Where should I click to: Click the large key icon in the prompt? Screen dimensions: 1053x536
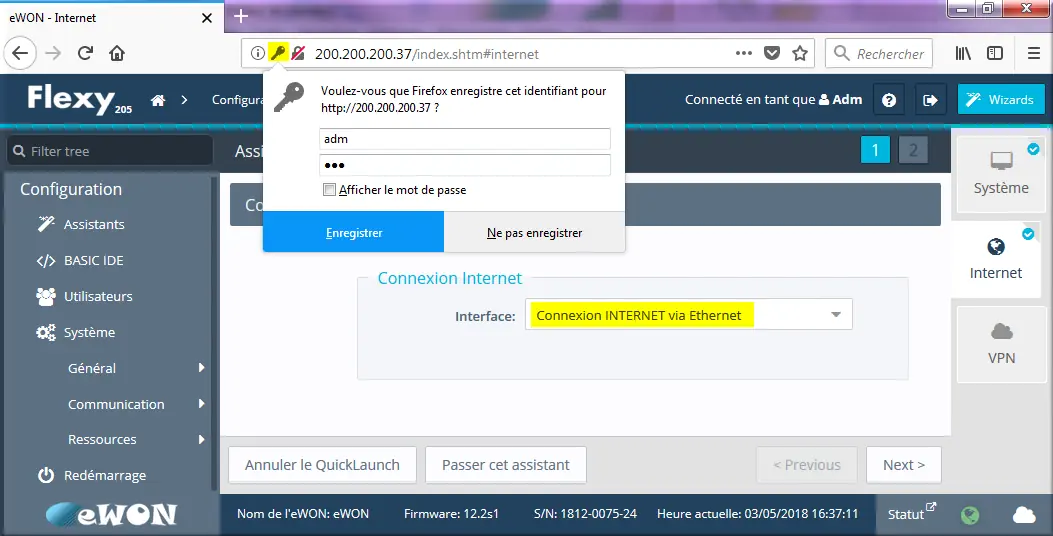click(289, 98)
